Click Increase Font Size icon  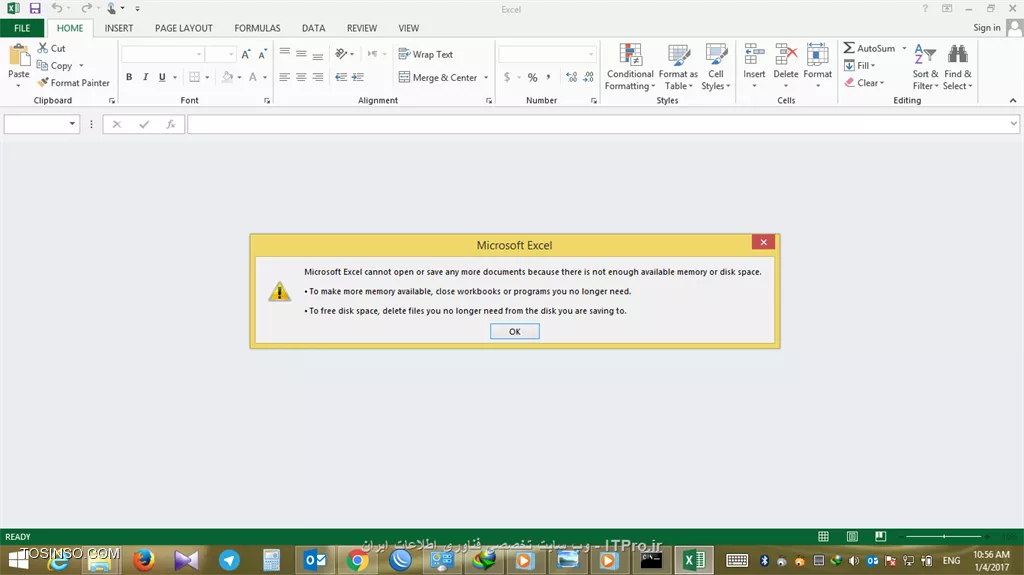coord(246,54)
